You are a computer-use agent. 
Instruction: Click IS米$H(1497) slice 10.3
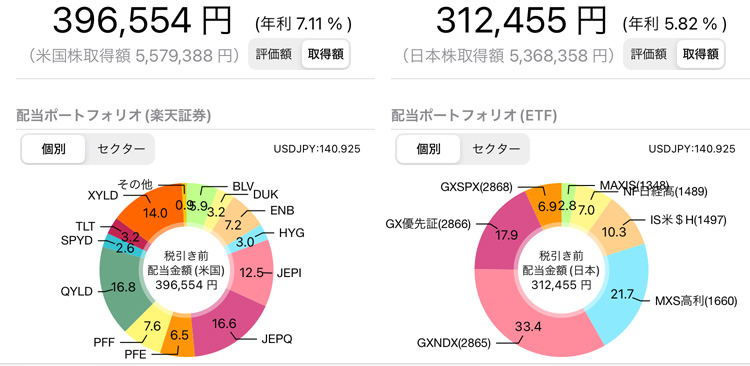(616, 231)
